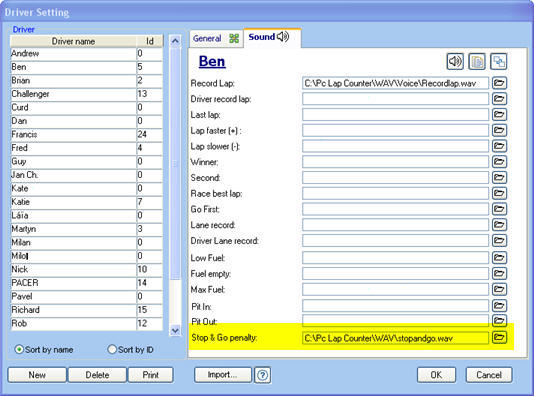Click the duplicate windows icon at top right

click(499, 62)
